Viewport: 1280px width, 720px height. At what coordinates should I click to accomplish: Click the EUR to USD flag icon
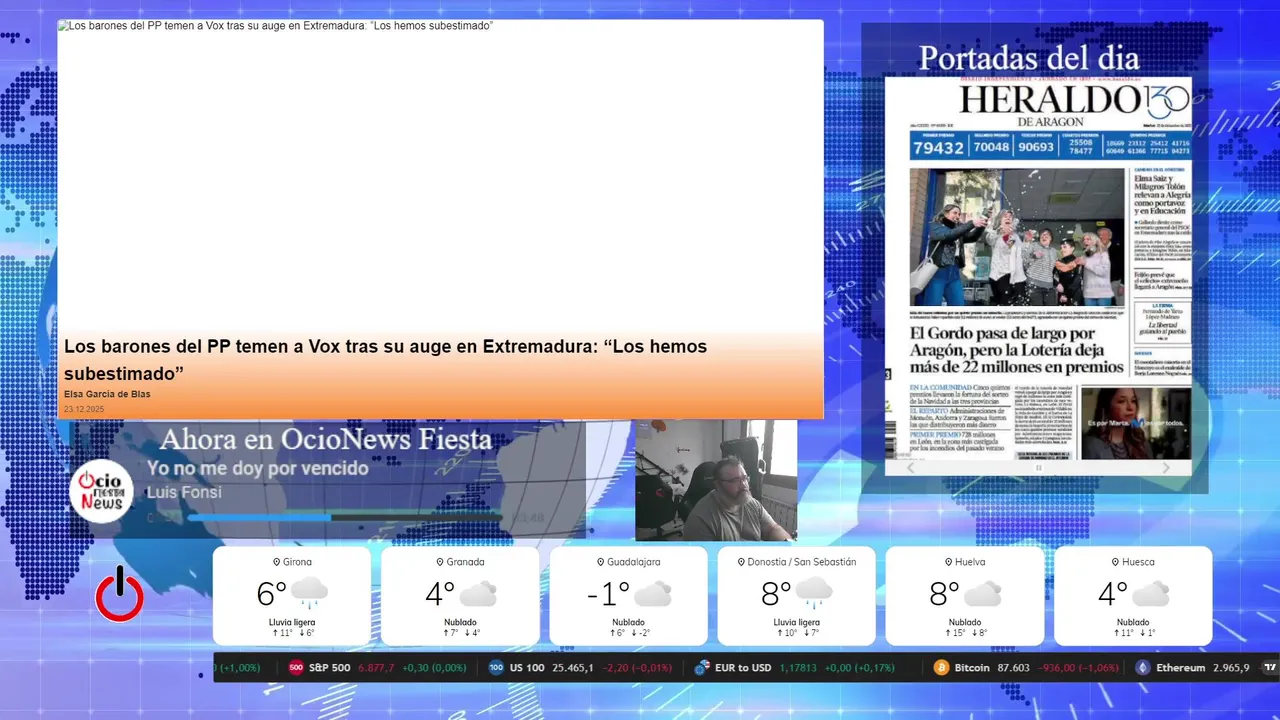coord(702,667)
